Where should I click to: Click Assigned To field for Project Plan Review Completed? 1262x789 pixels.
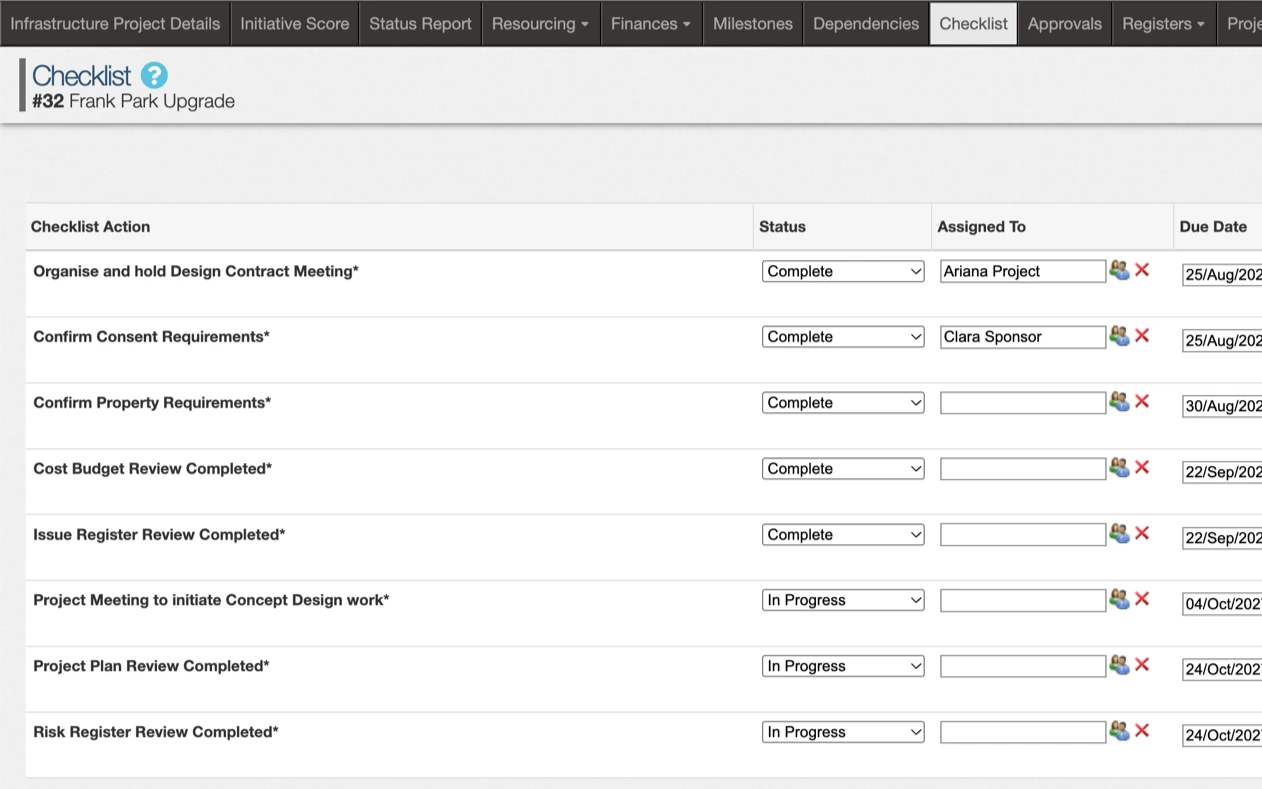pos(1023,666)
